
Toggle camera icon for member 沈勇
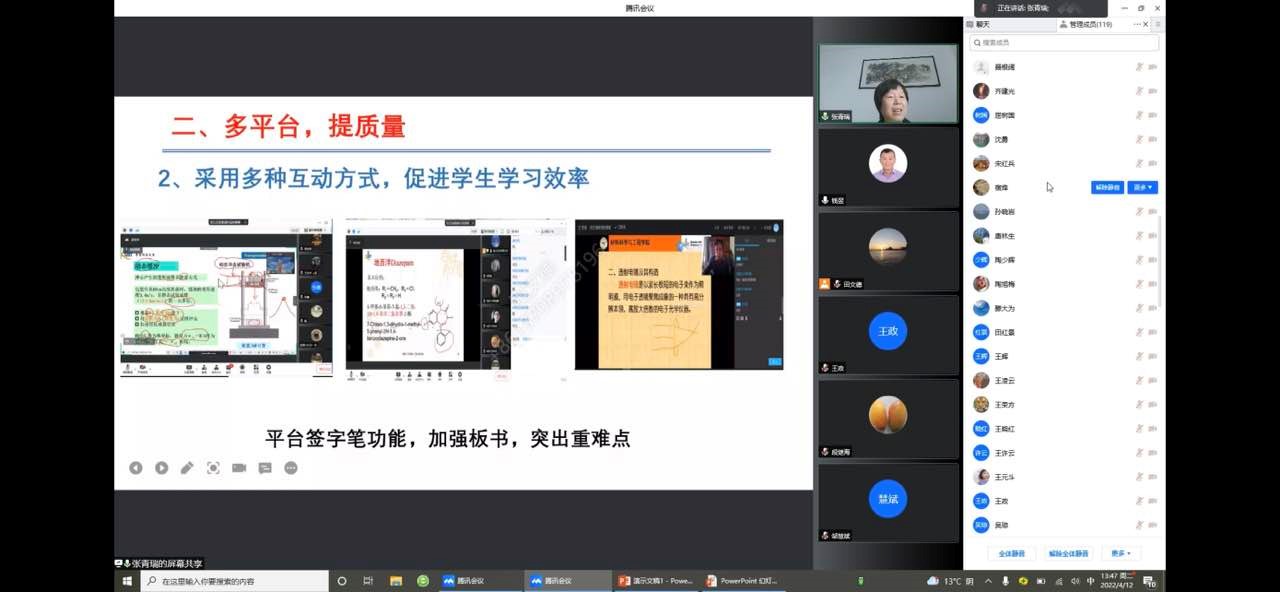(x=1152, y=140)
